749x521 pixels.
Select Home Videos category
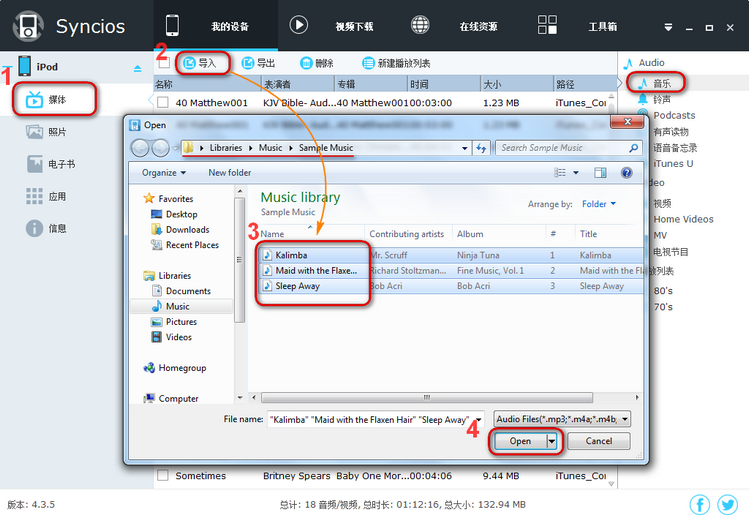[684, 219]
